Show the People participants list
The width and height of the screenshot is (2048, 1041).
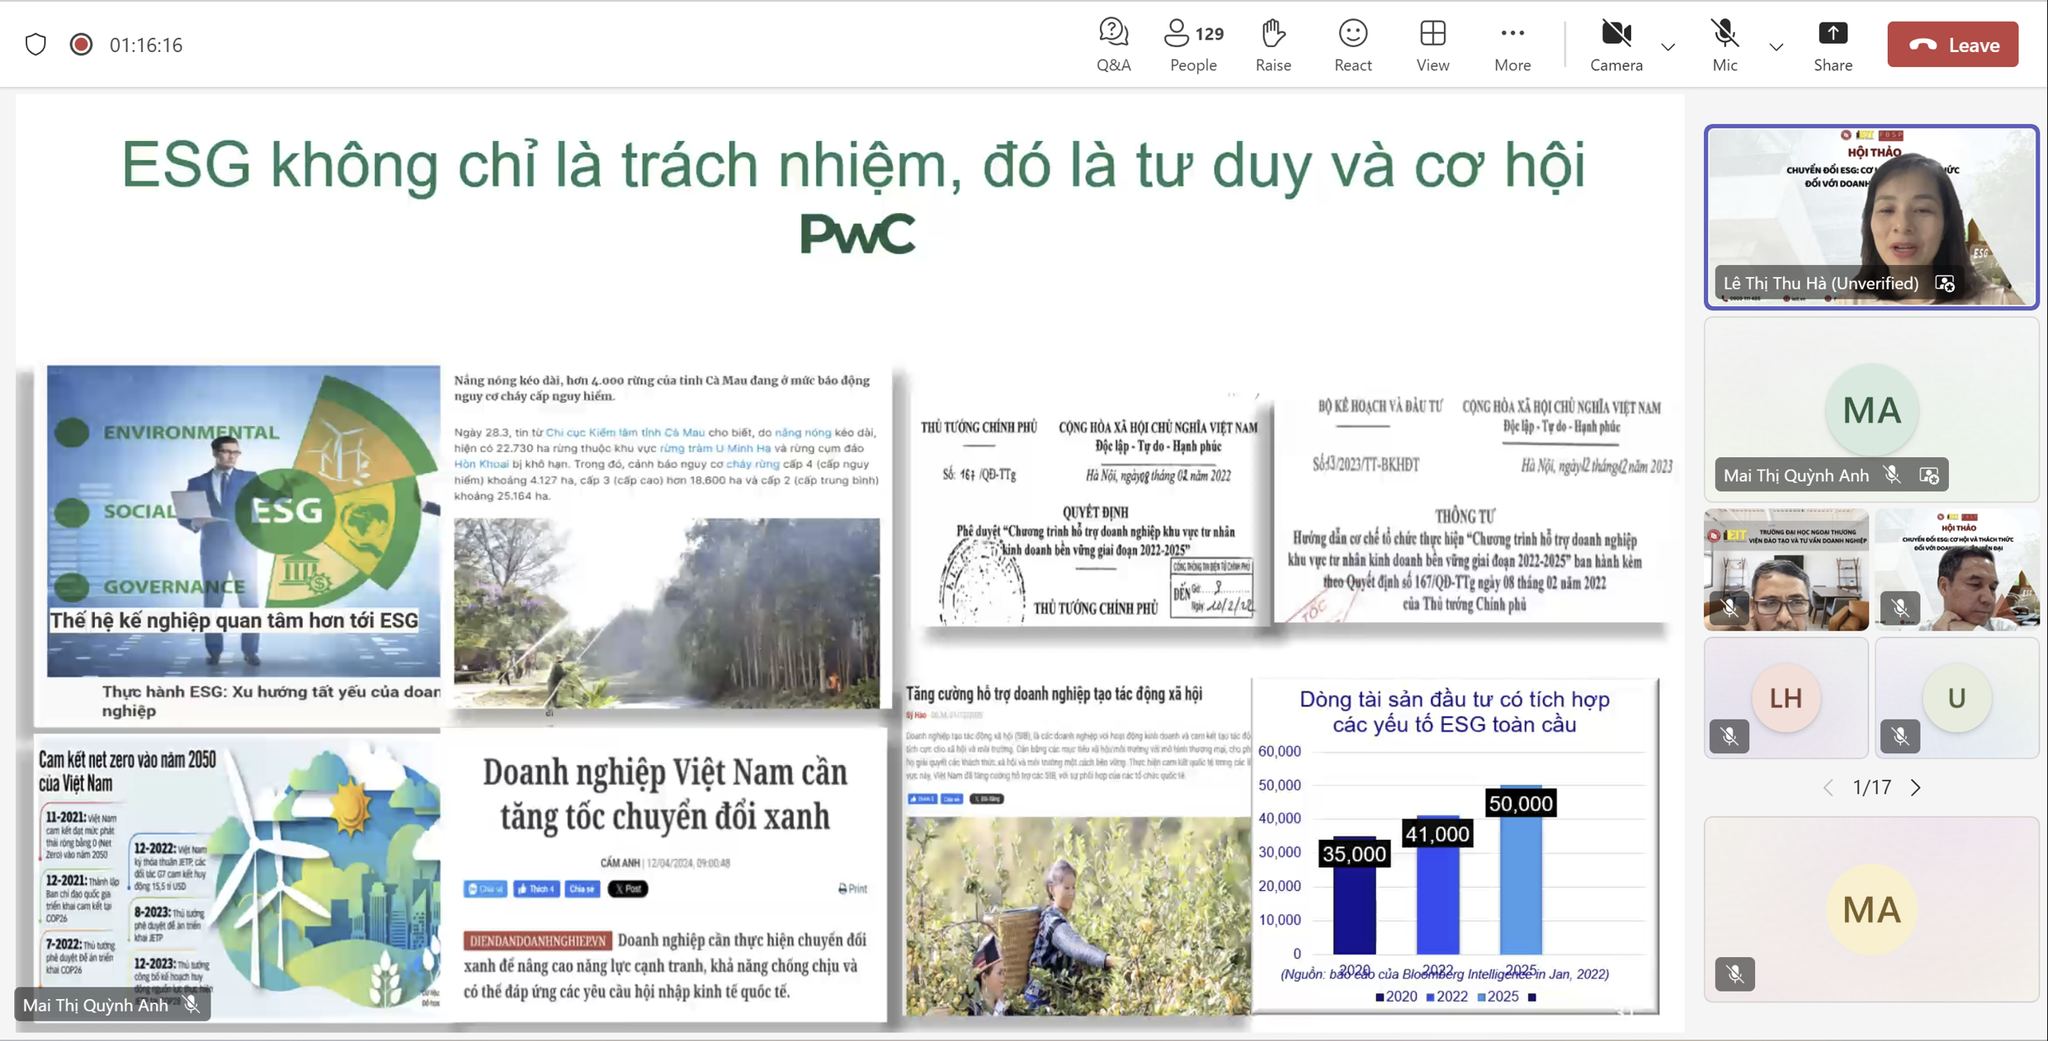click(x=1193, y=45)
